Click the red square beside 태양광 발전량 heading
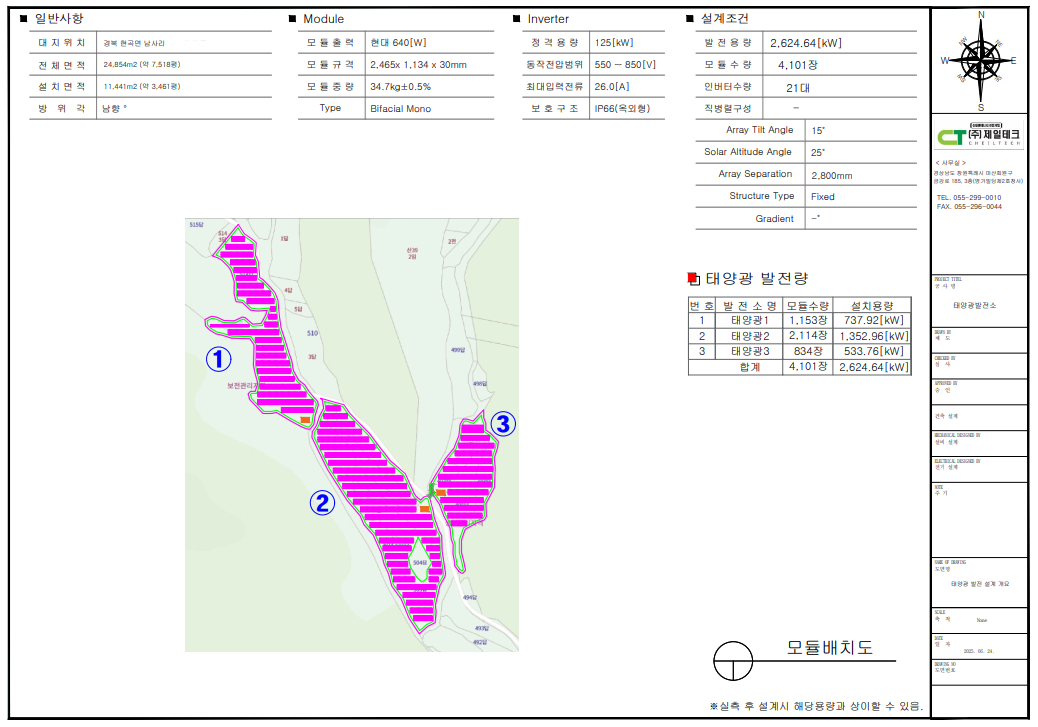Image resolution: width=1038 pixels, height=727 pixels. pos(694,279)
